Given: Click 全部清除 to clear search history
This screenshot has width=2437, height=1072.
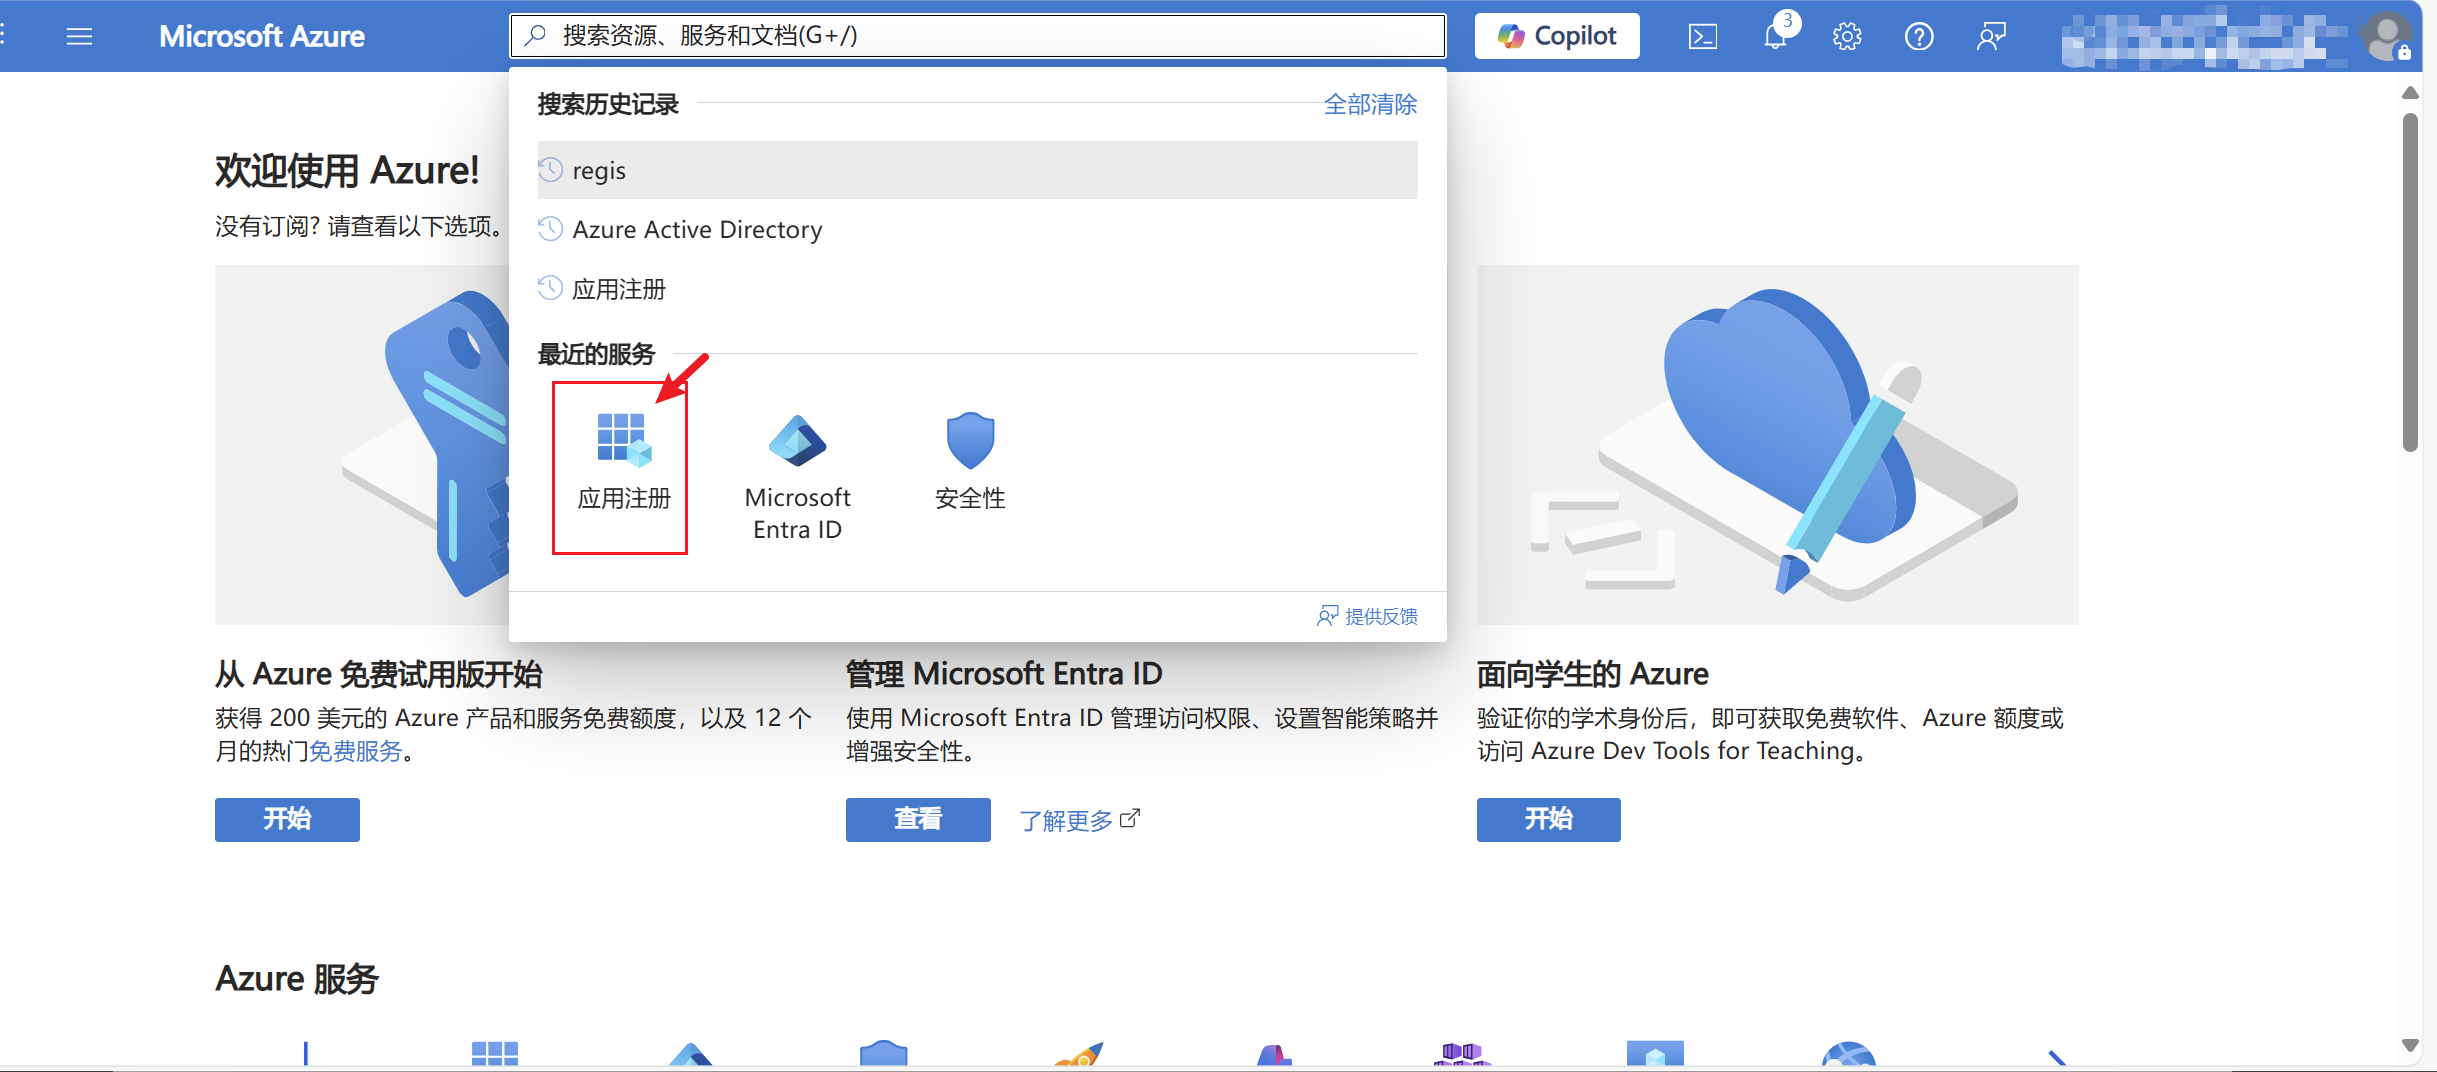Looking at the screenshot, I should tap(1369, 104).
